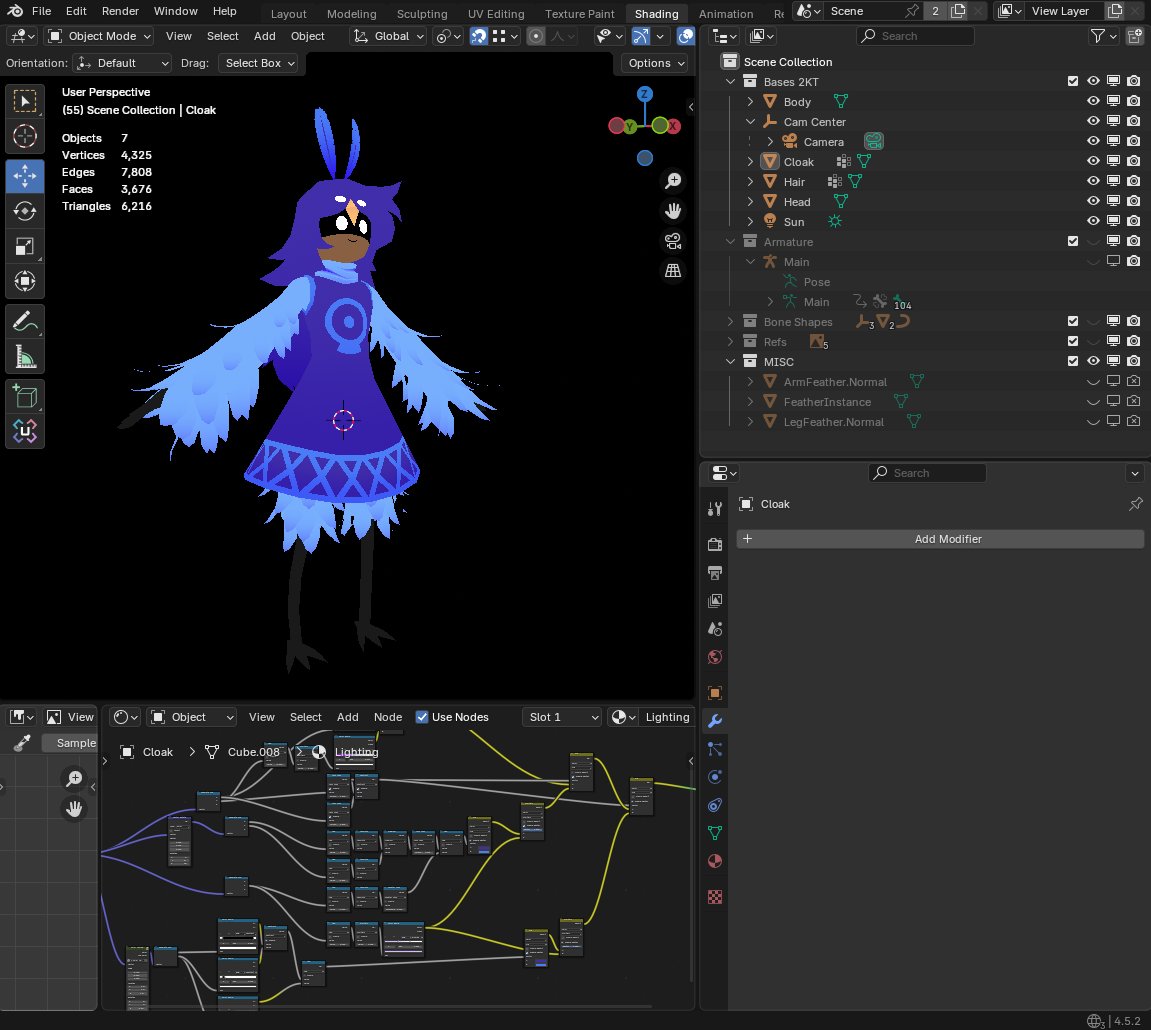Viewport: 1151px width, 1030px height.
Task: Open the Material Properties tab
Action: click(x=714, y=861)
